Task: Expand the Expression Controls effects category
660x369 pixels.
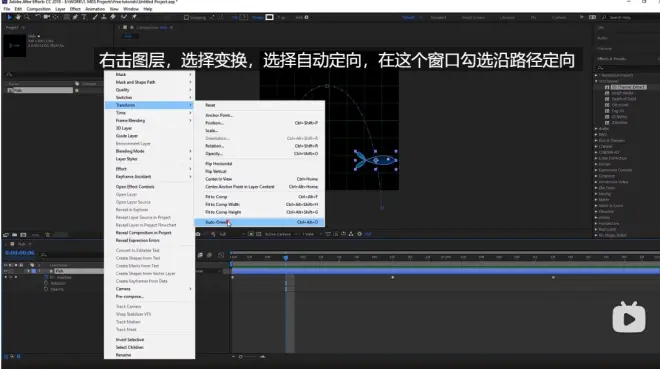Action: coord(596,170)
